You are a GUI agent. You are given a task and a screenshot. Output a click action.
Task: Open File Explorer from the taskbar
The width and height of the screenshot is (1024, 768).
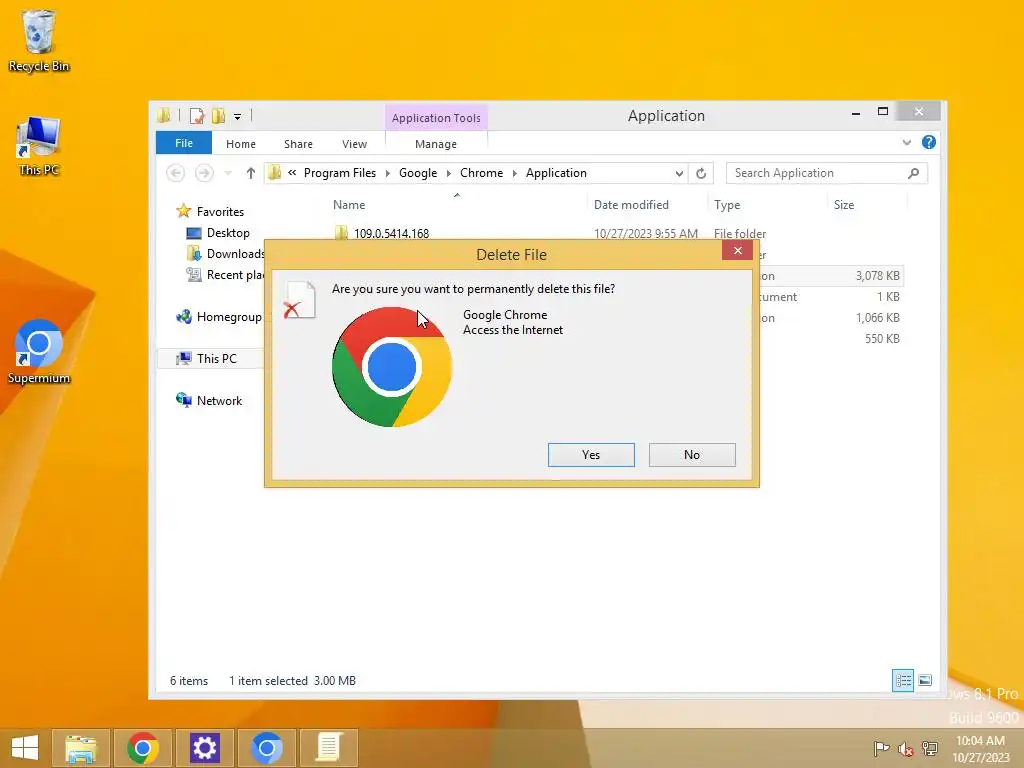coord(81,748)
